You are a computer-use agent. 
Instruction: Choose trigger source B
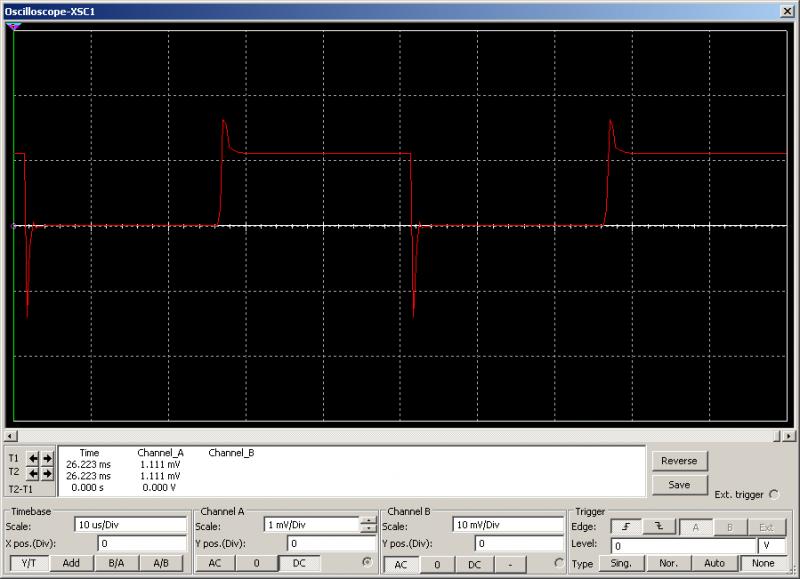[x=730, y=527]
